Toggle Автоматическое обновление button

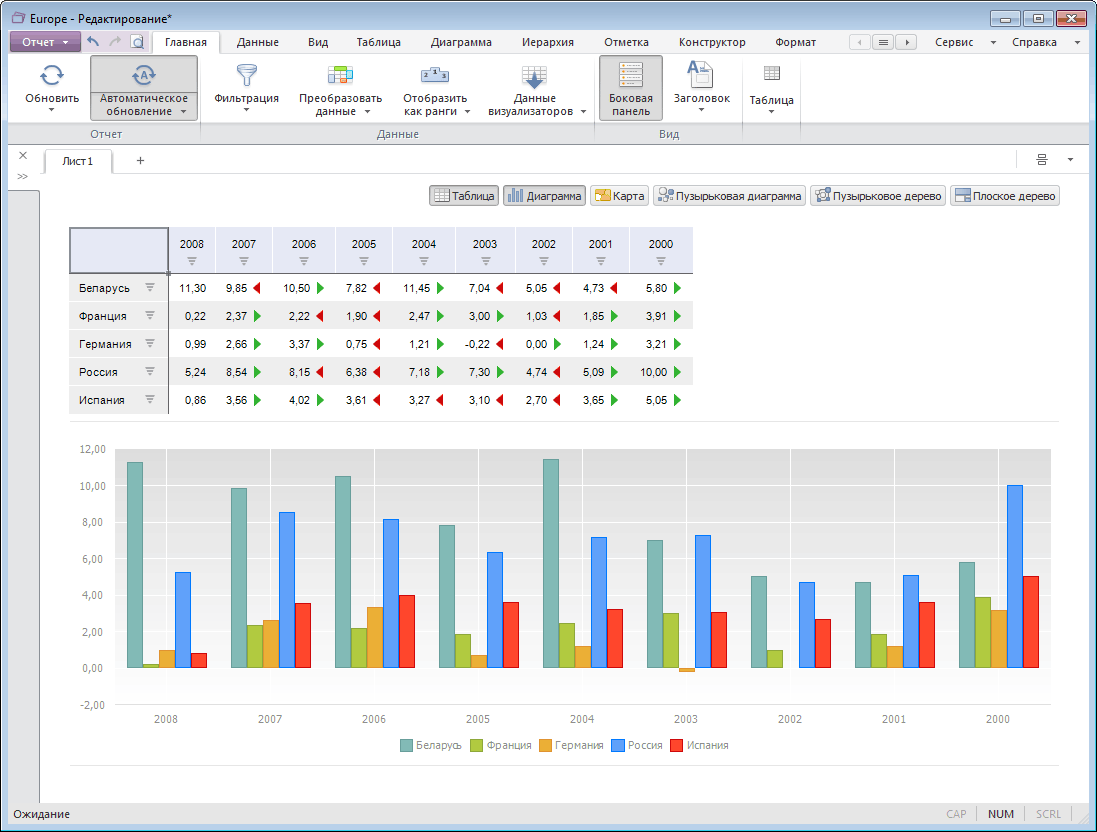point(144,89)
